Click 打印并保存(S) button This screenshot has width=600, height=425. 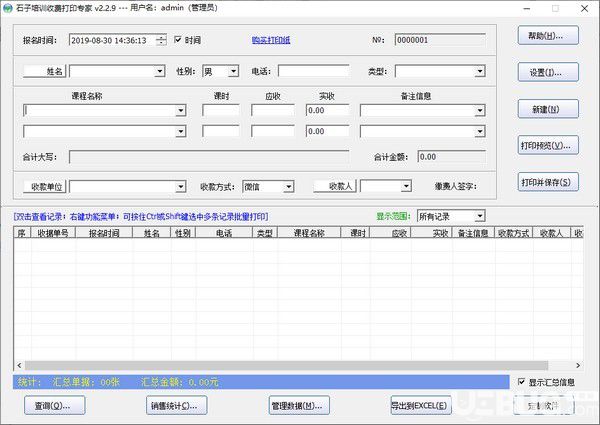548,182
